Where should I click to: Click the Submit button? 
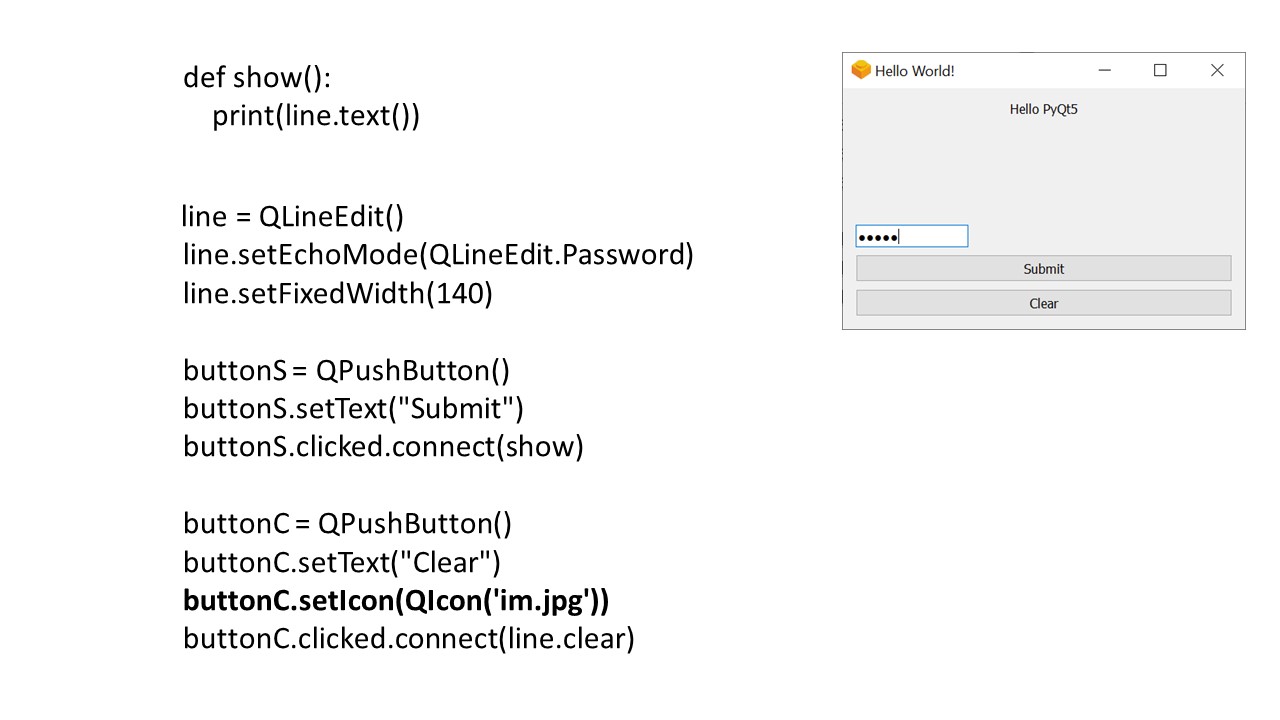tap(1043, 268)
